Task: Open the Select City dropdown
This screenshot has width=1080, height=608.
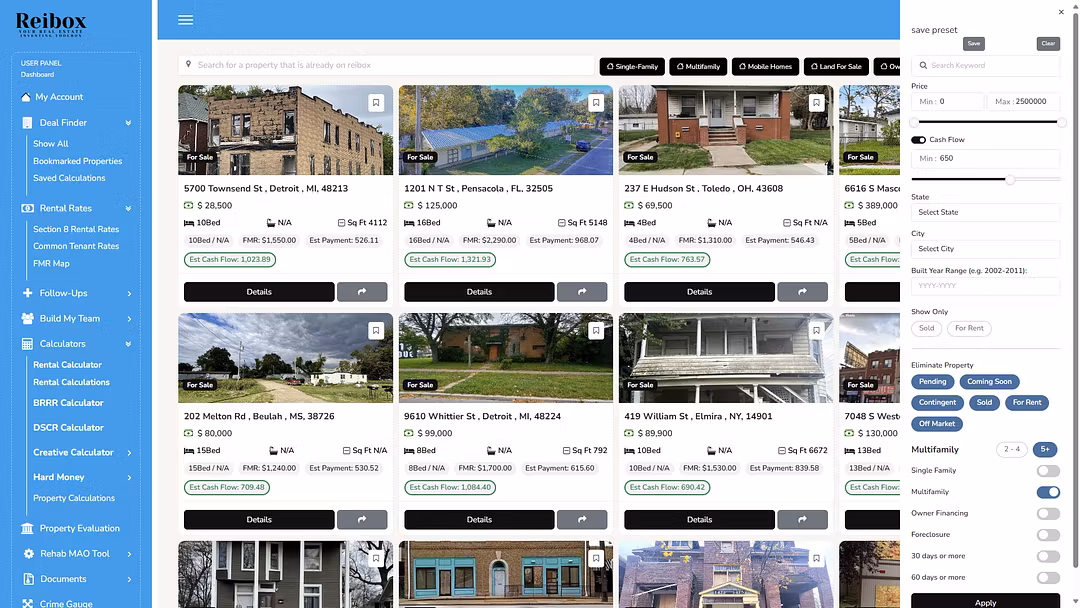Action: tap(985, 249)
